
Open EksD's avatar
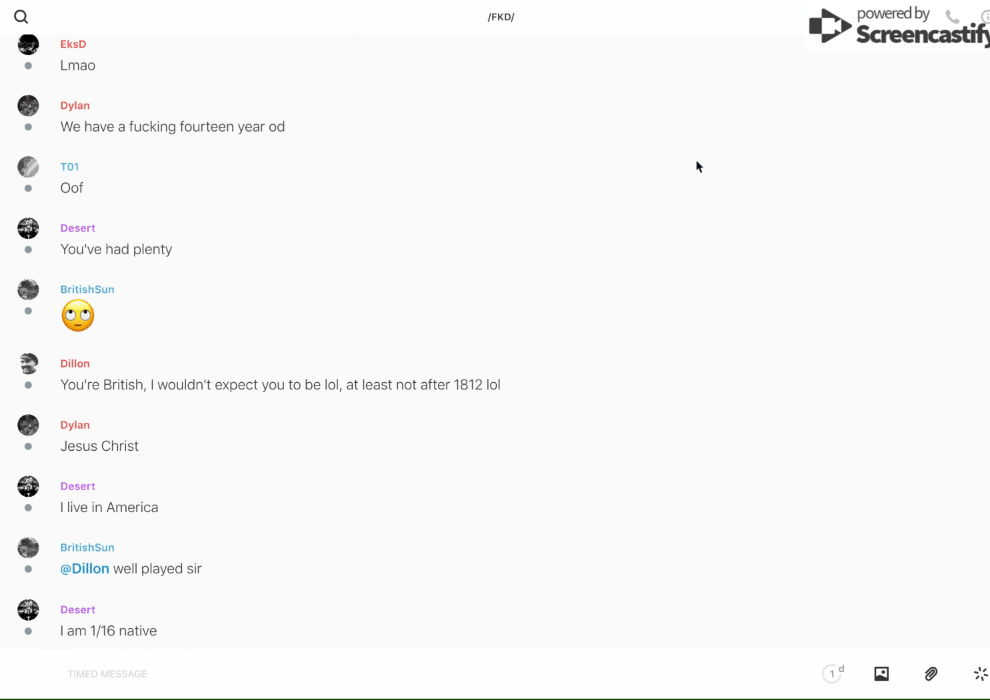tap(28, 44)
